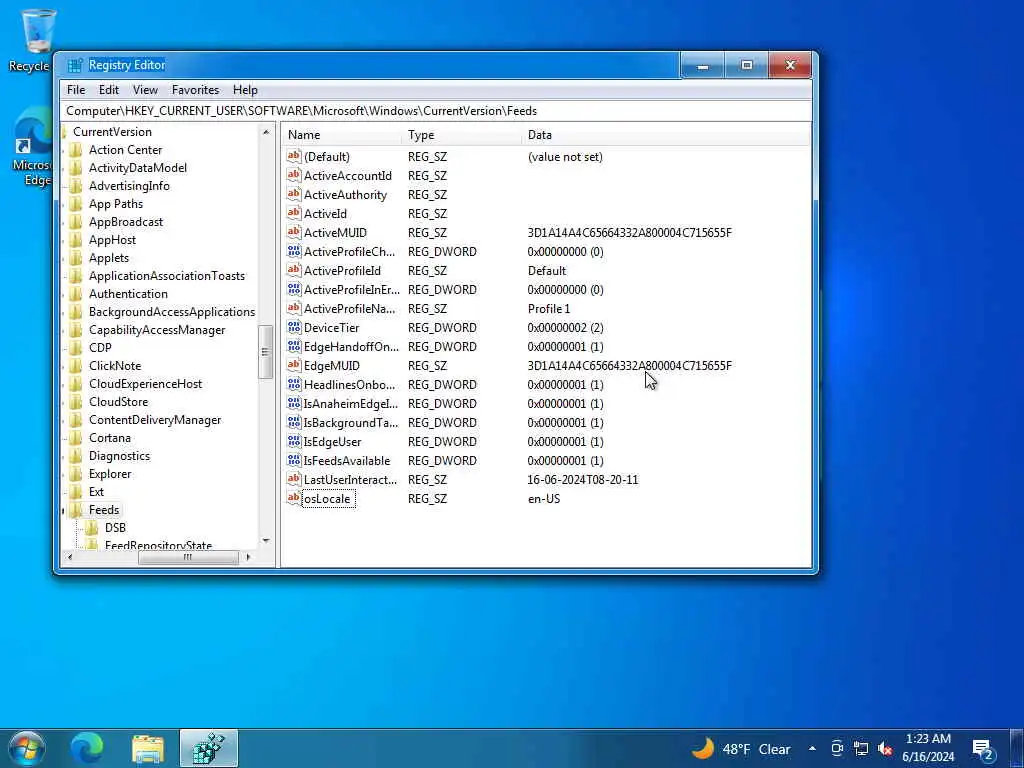This screenshot has height=768, width=1024.
Task: Click the Explorer folder icon in tree
Action: pyautogui.click(x=76, y=474)
